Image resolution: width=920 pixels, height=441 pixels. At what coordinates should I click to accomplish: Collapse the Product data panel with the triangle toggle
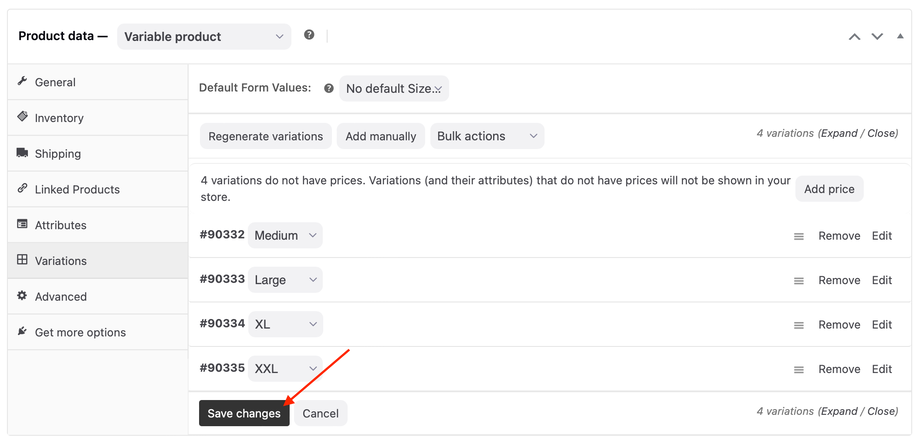(x=901, y=37)
